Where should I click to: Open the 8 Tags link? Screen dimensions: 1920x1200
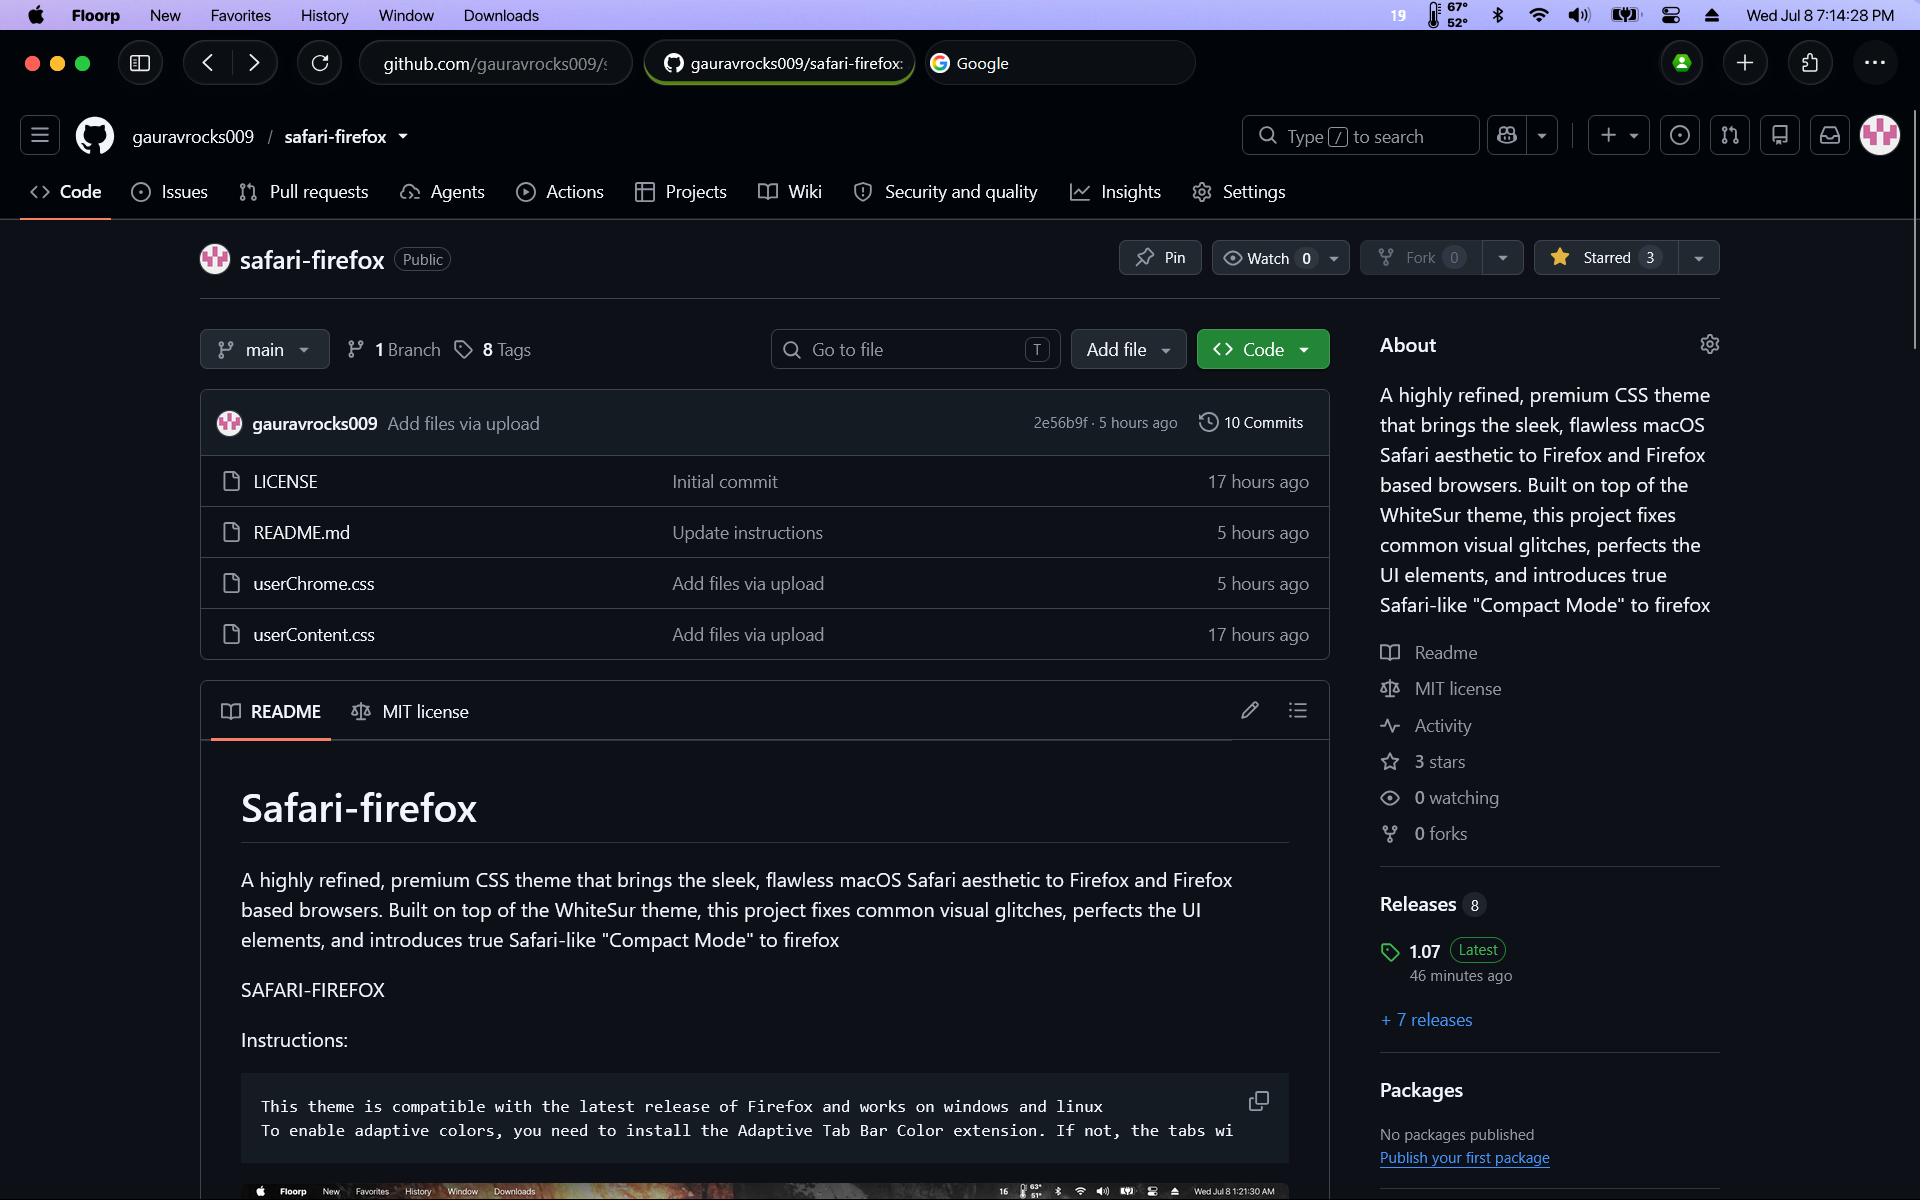[x=493, y=349]
